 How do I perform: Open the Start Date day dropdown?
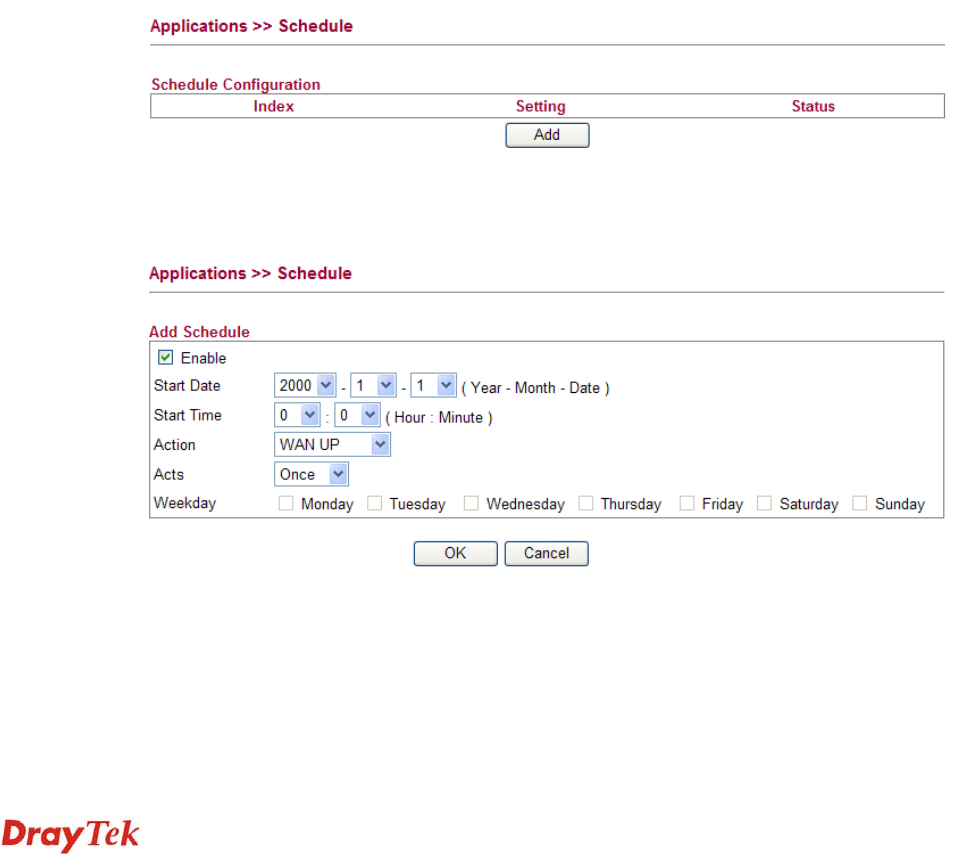pos(433,386)
